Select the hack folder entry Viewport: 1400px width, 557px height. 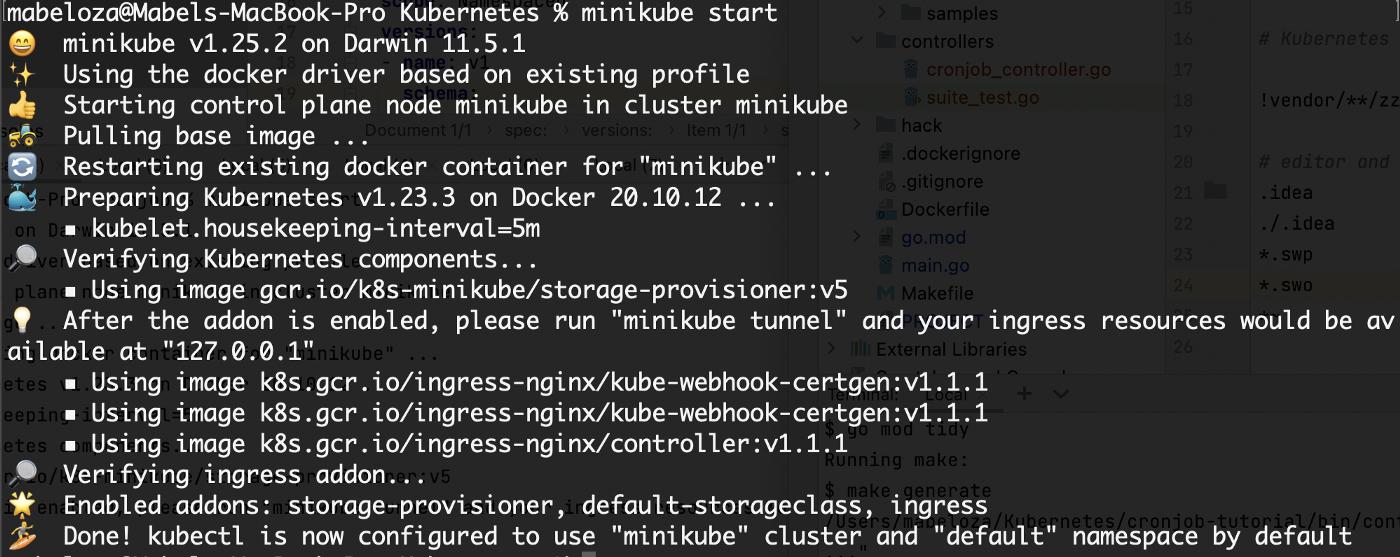coord(921,126)
